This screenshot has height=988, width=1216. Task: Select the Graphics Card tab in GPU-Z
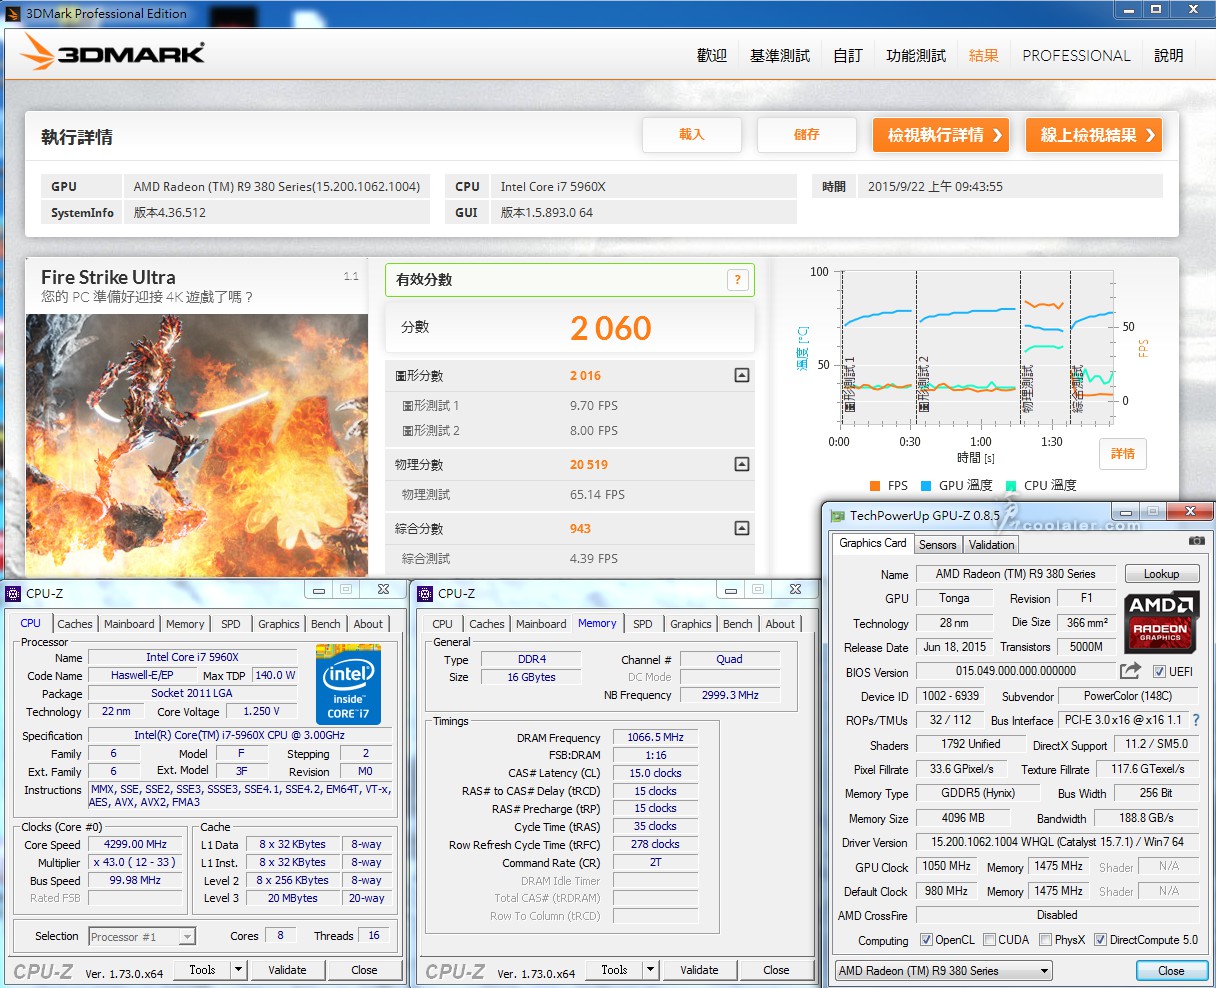873,543
